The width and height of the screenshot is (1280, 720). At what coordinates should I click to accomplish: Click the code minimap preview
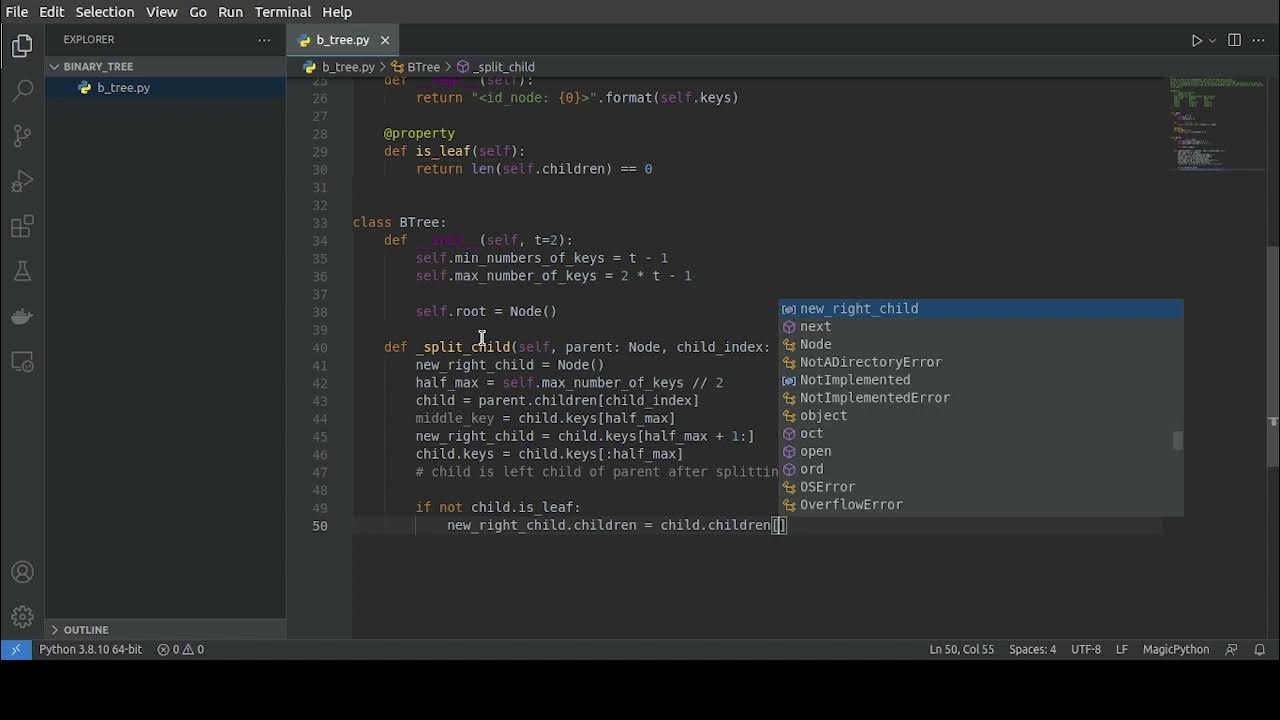pos(1216,125)
